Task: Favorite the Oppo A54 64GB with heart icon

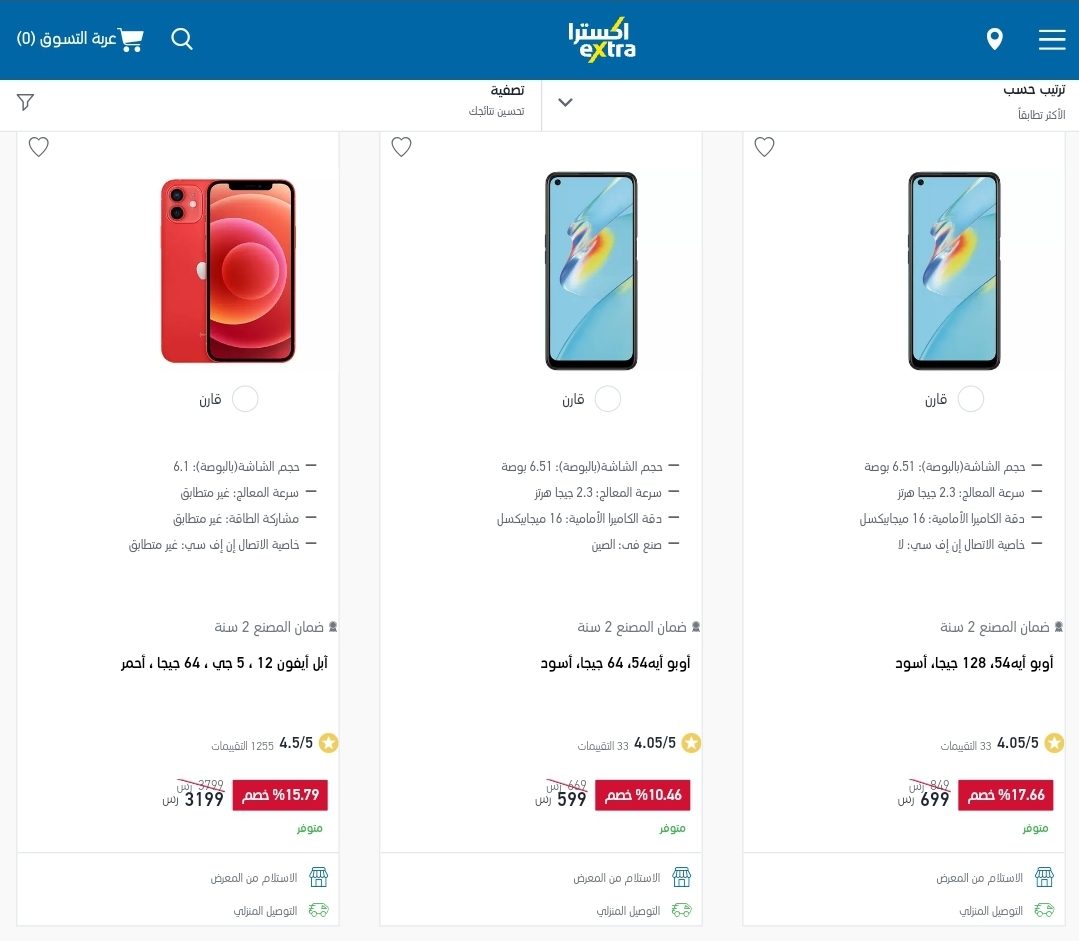Action: [x=401, y=147]
